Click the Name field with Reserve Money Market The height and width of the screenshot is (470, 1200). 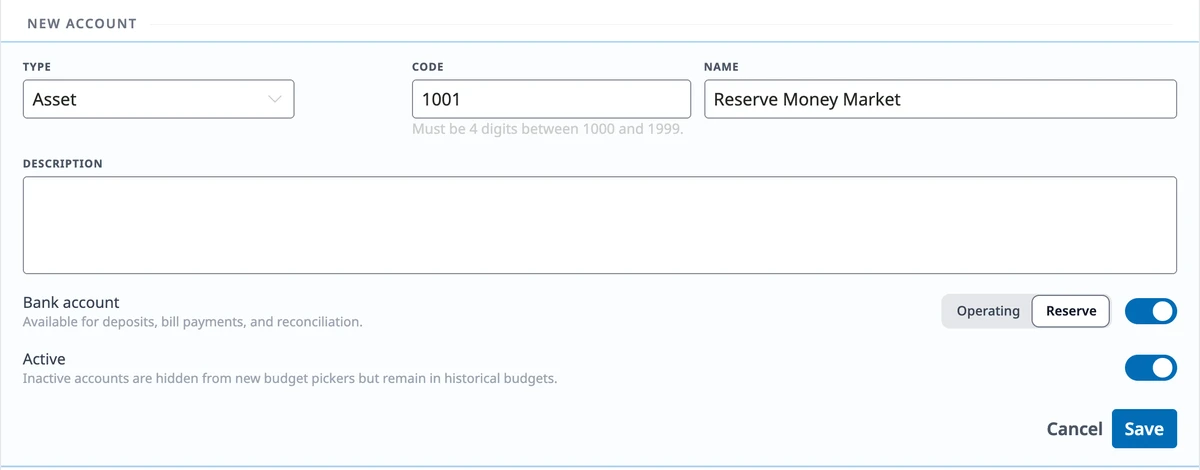coord(940,100)
